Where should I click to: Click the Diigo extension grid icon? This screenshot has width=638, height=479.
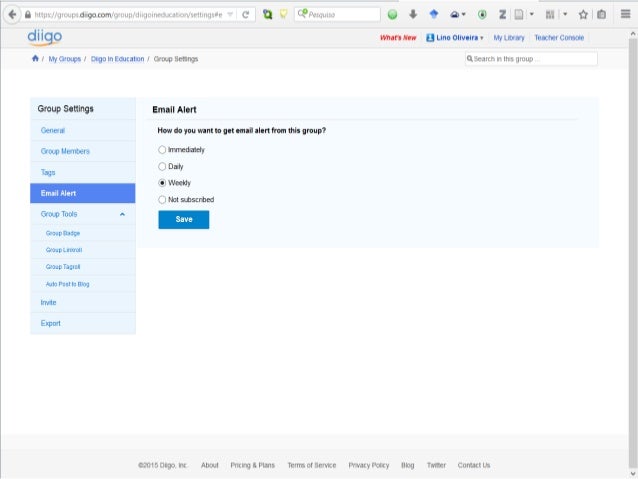click(x=550, y=15)
